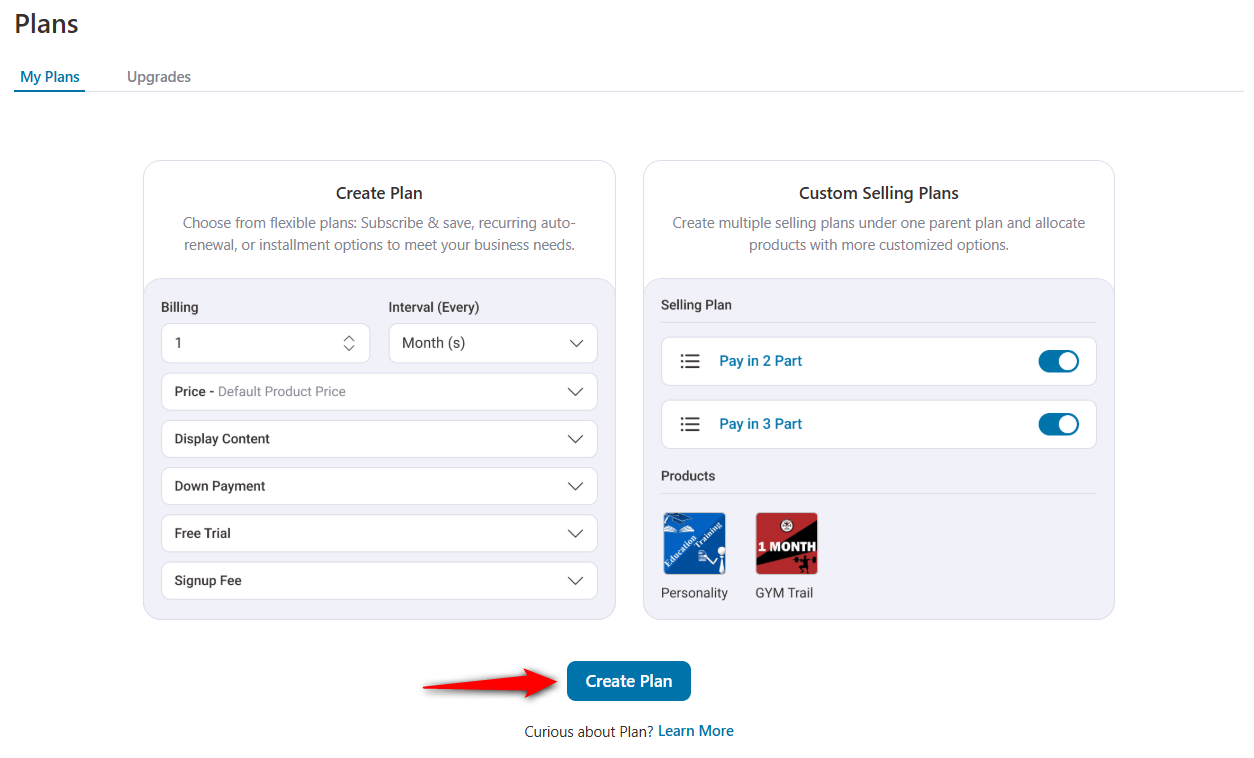Open the Learn More link
The image size is (1254, 758).
point(695,730)
